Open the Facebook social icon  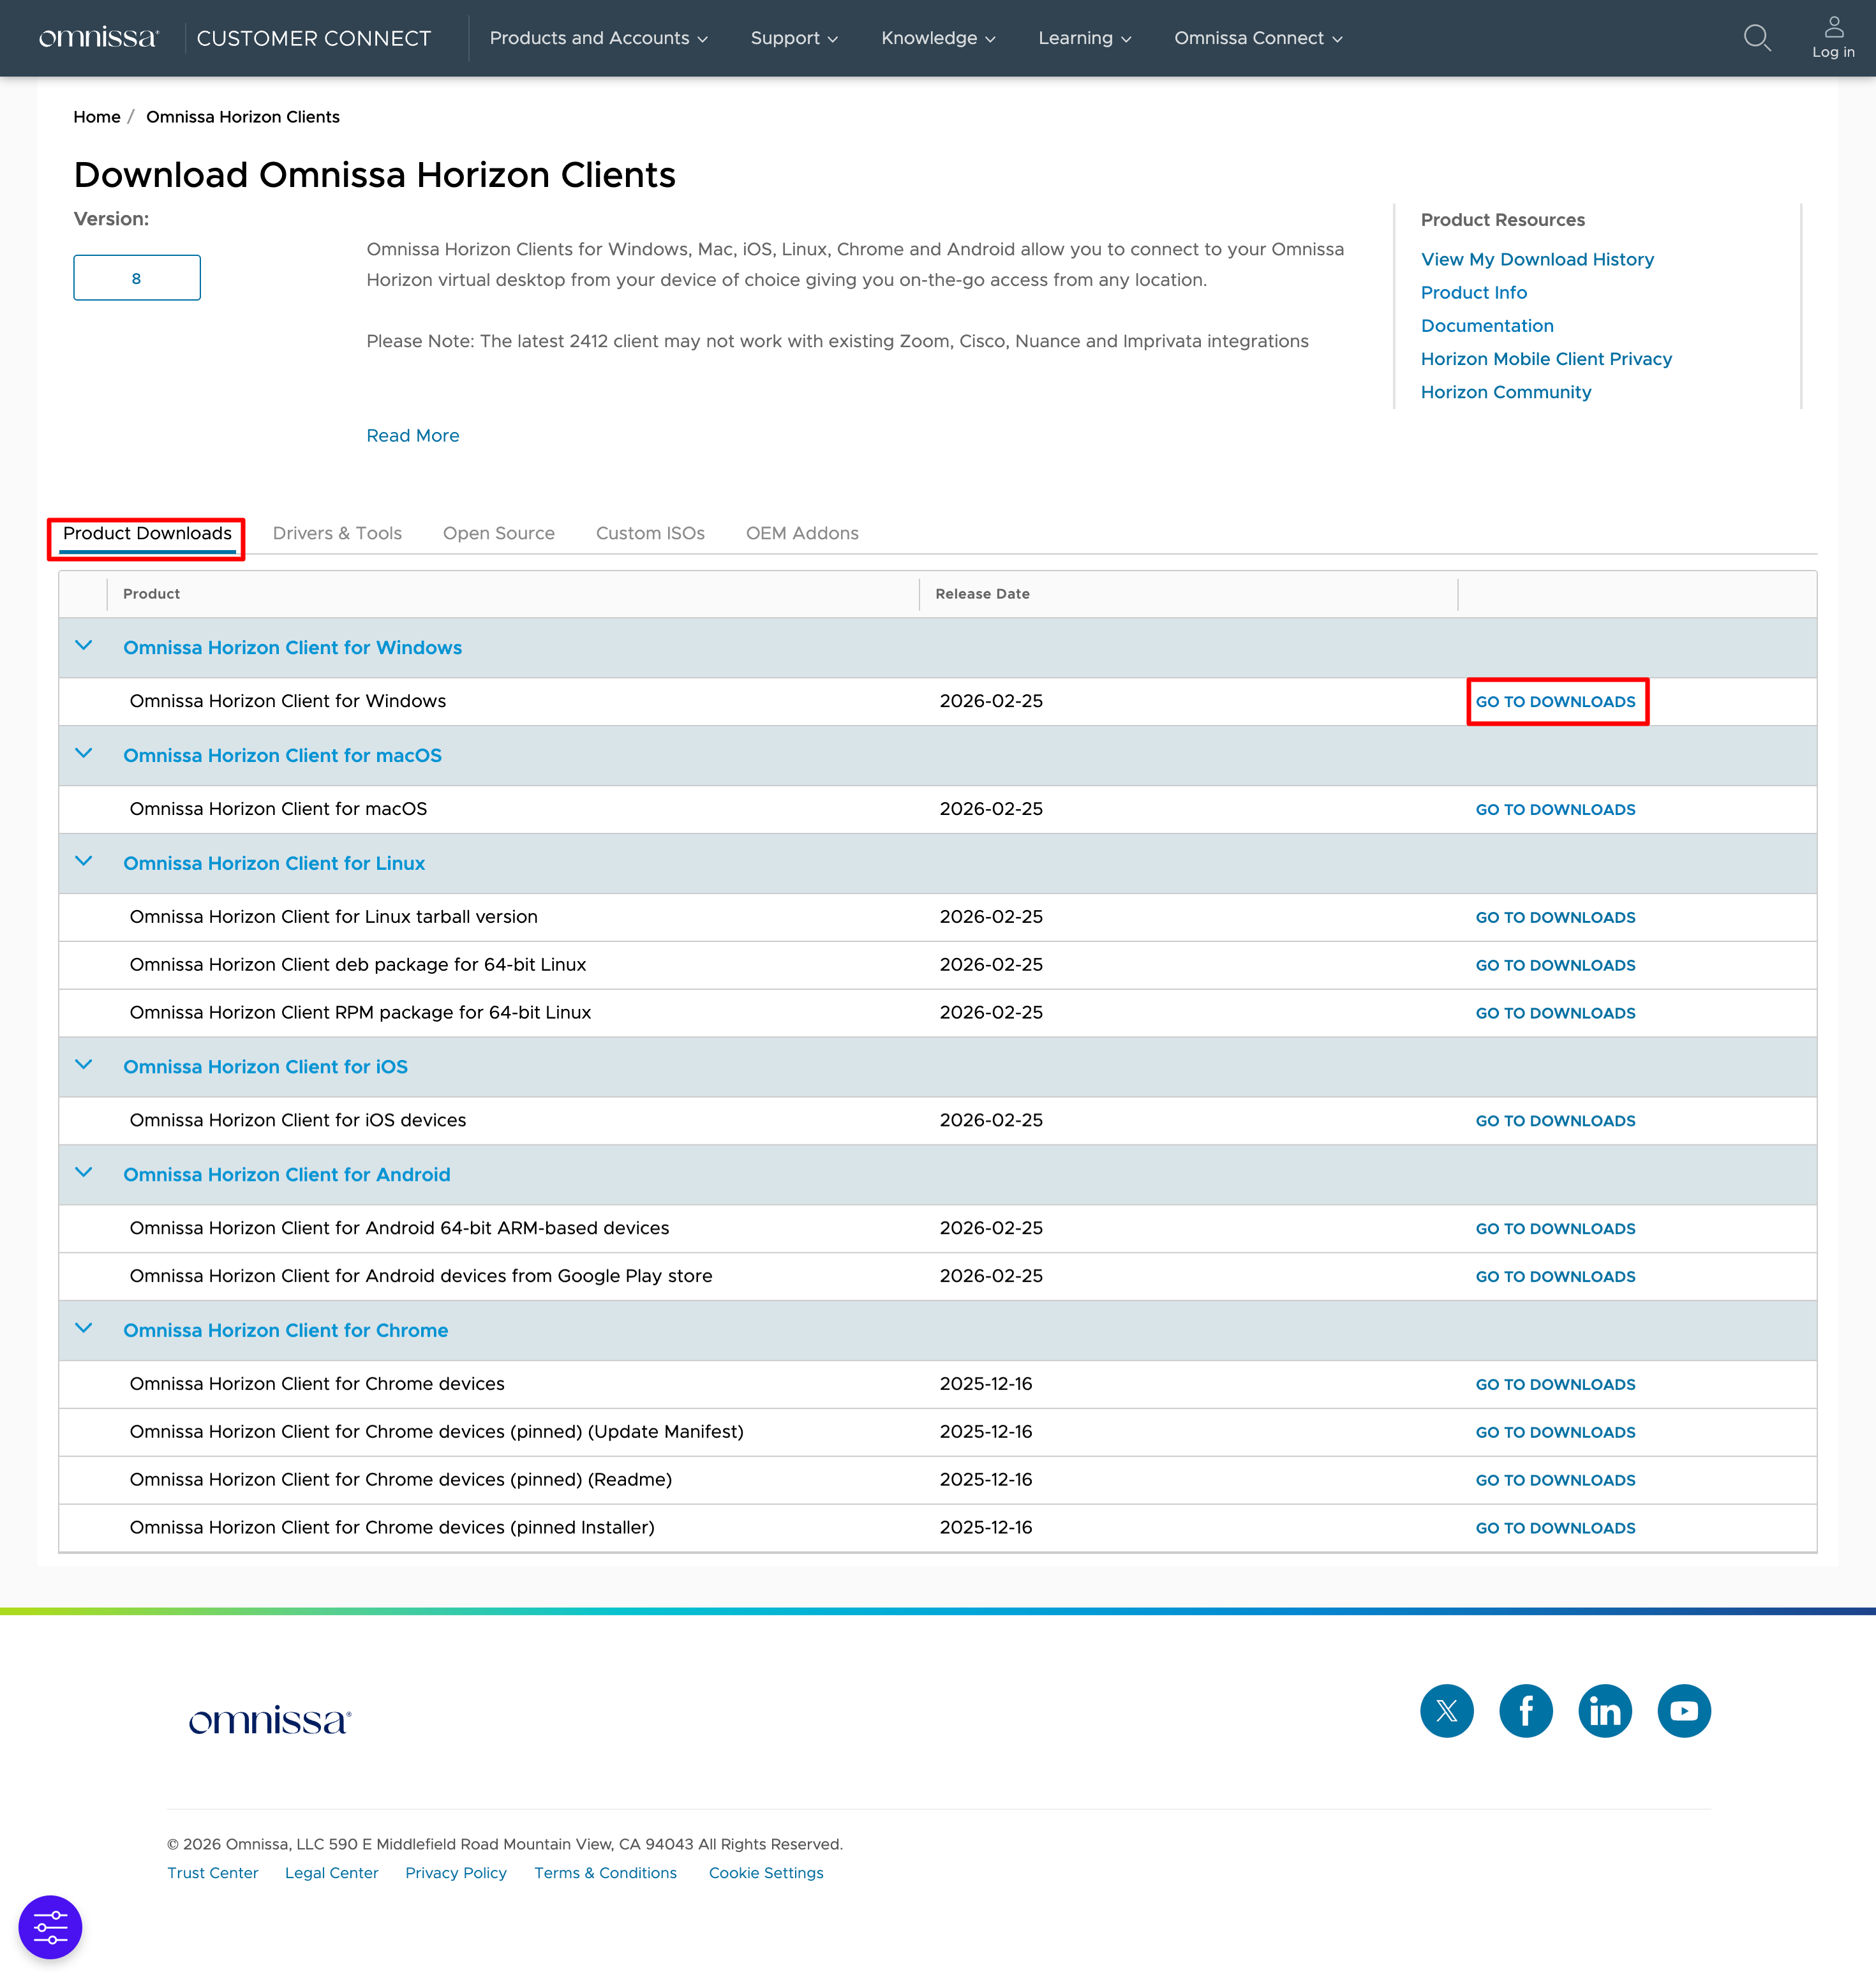[x=1525, y=1710]
